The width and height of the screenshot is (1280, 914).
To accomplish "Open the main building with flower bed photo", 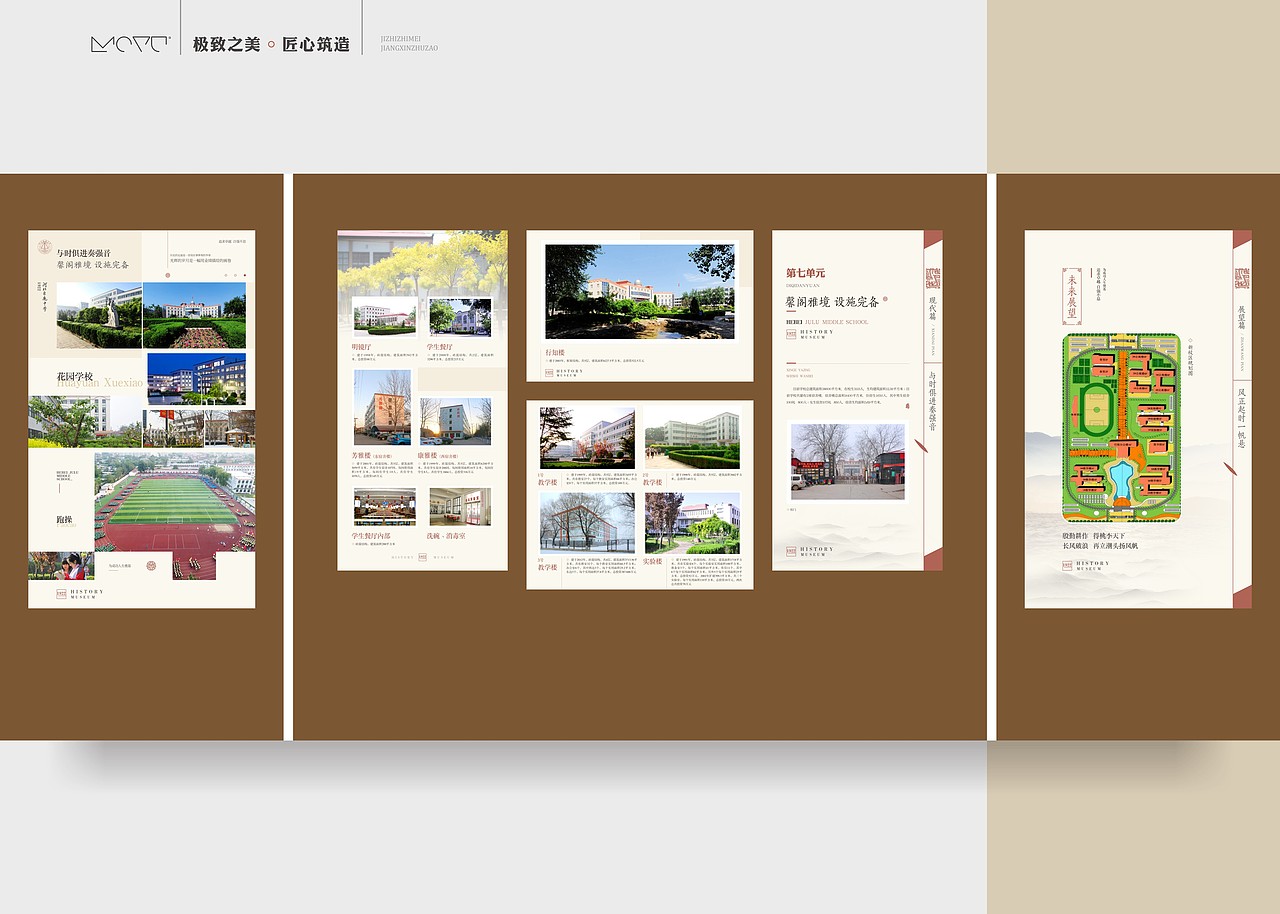I will click(x=194, y=315).
